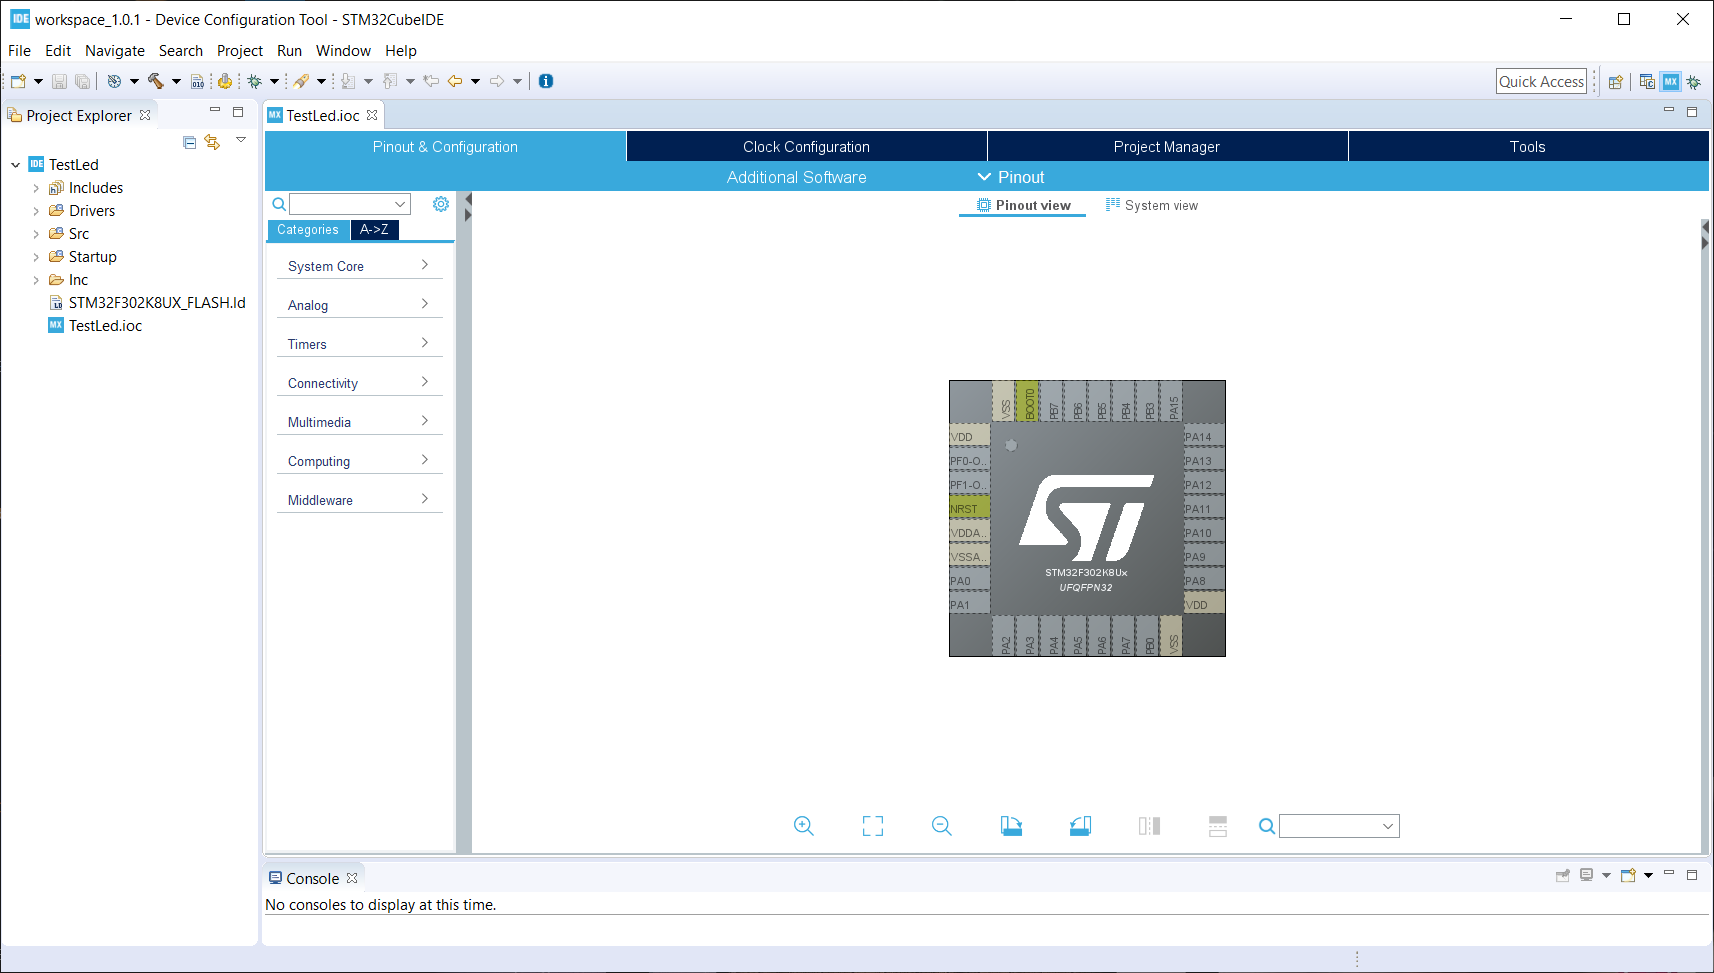
Task: Click the blue information icon in toolbar
Action: [x=546, y=81]
